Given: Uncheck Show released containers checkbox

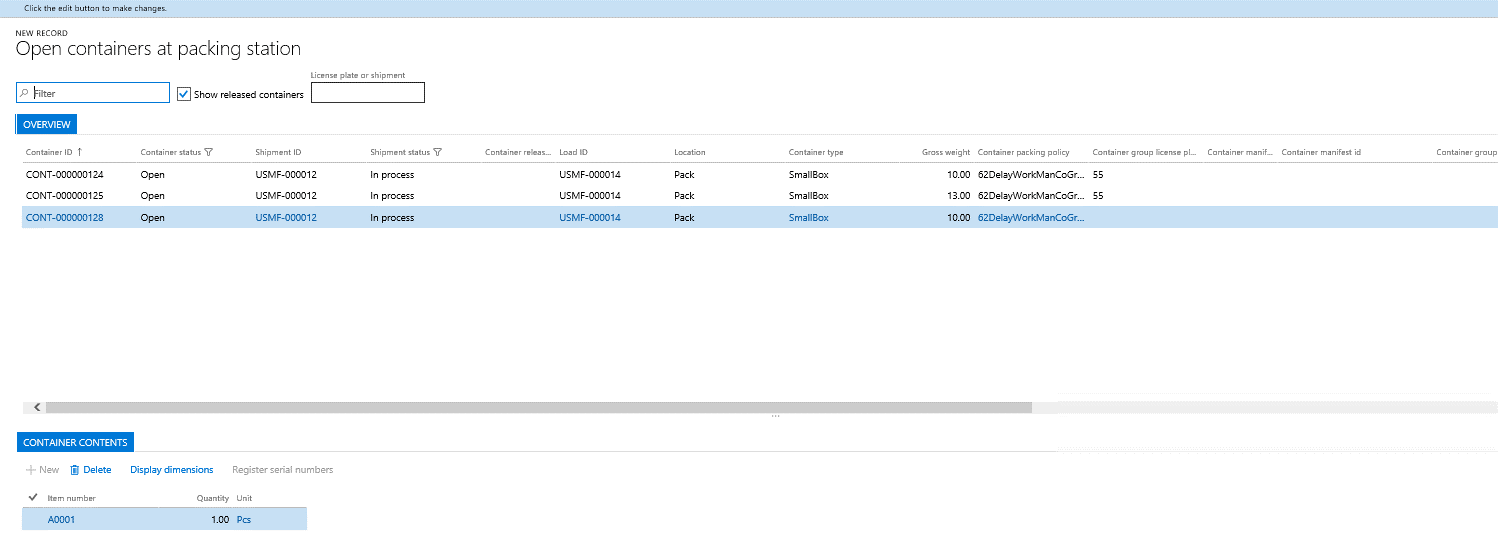Looking at the screenshot, I should pyautogui.click(x=184, y=94).
